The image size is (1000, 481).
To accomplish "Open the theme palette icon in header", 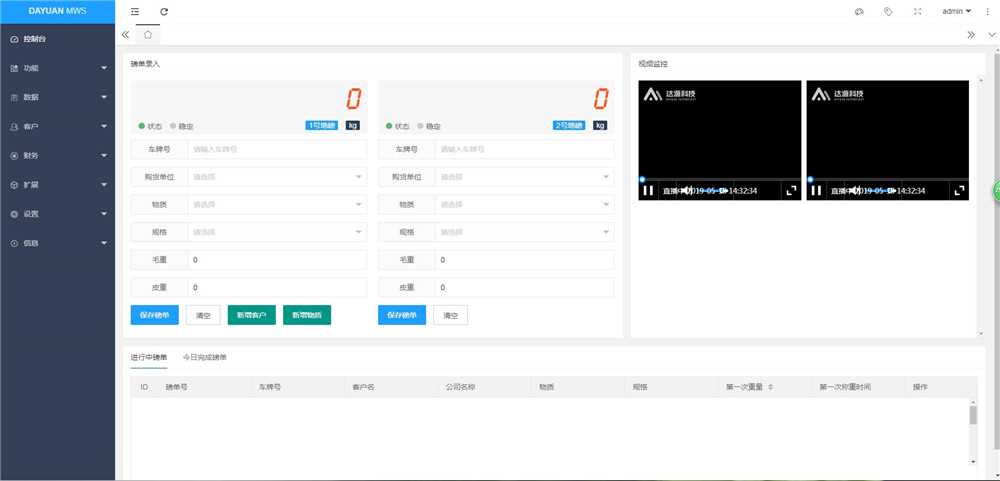I will [859, 12].
